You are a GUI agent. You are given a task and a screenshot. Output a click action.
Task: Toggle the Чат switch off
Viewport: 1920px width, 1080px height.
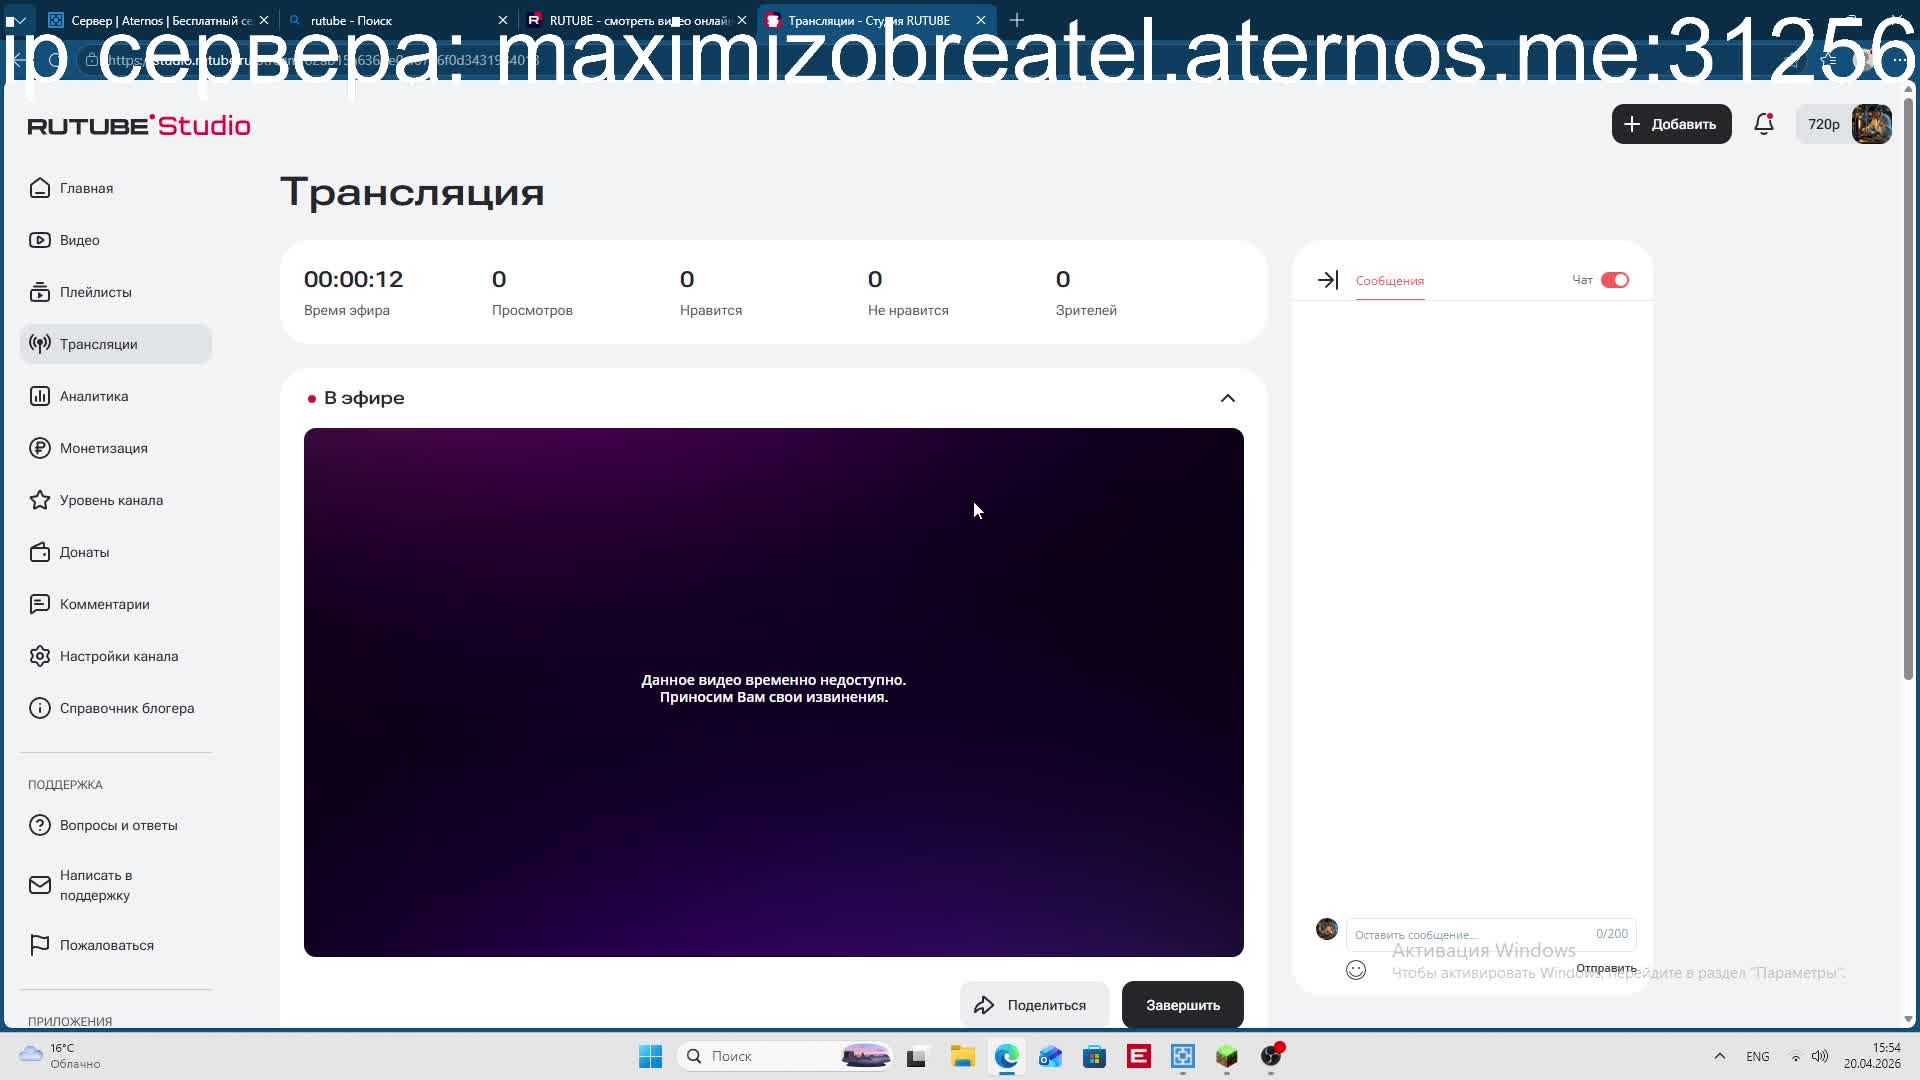pos(1614,280)
